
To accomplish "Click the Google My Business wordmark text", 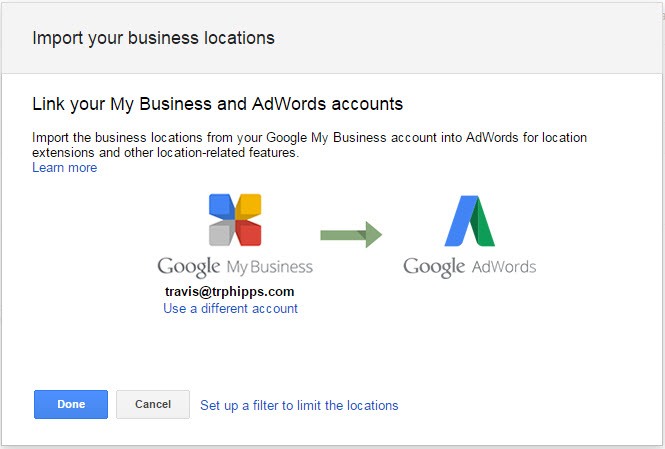I will 235,267.
